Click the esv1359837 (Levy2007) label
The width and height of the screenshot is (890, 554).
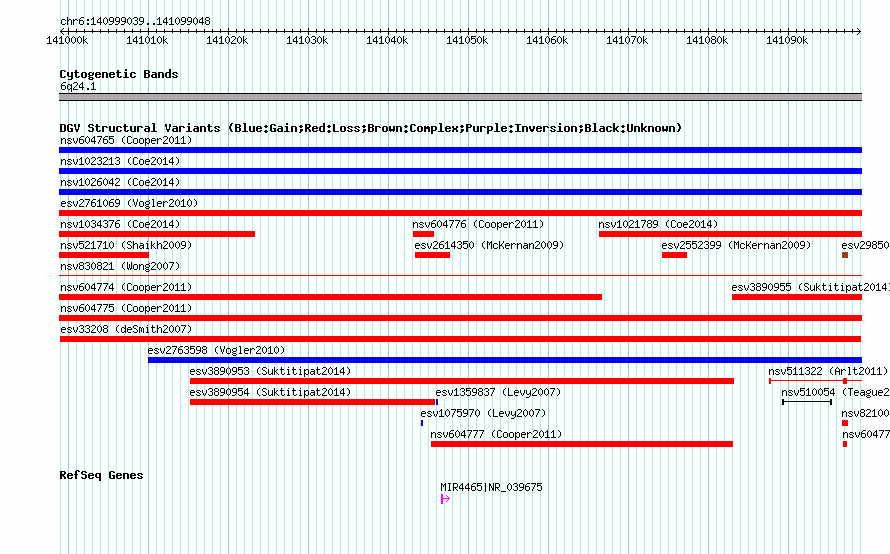click(498, 392)
